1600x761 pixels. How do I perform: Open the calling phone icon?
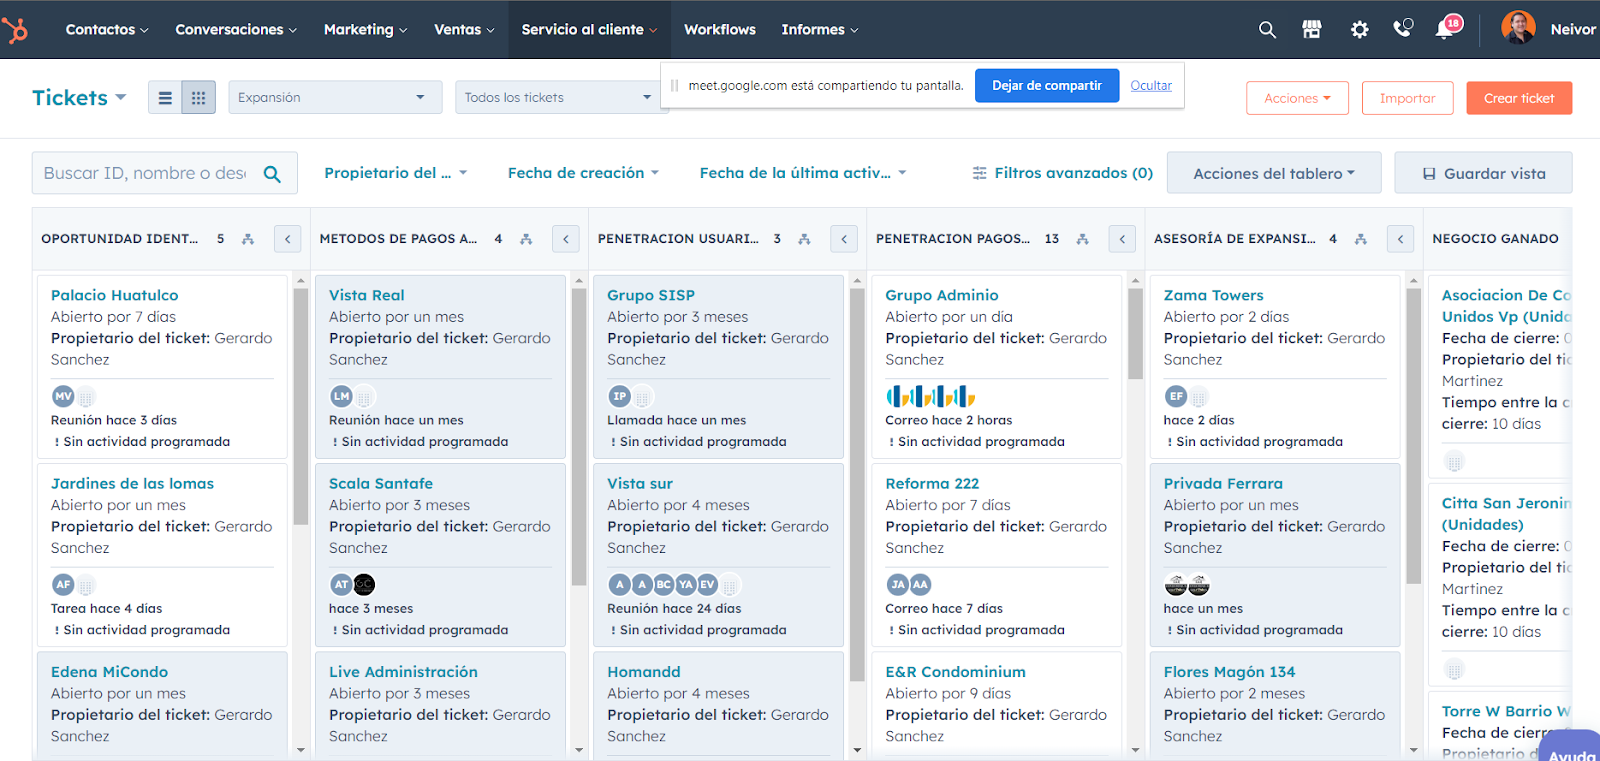(x=1403, y=29)
